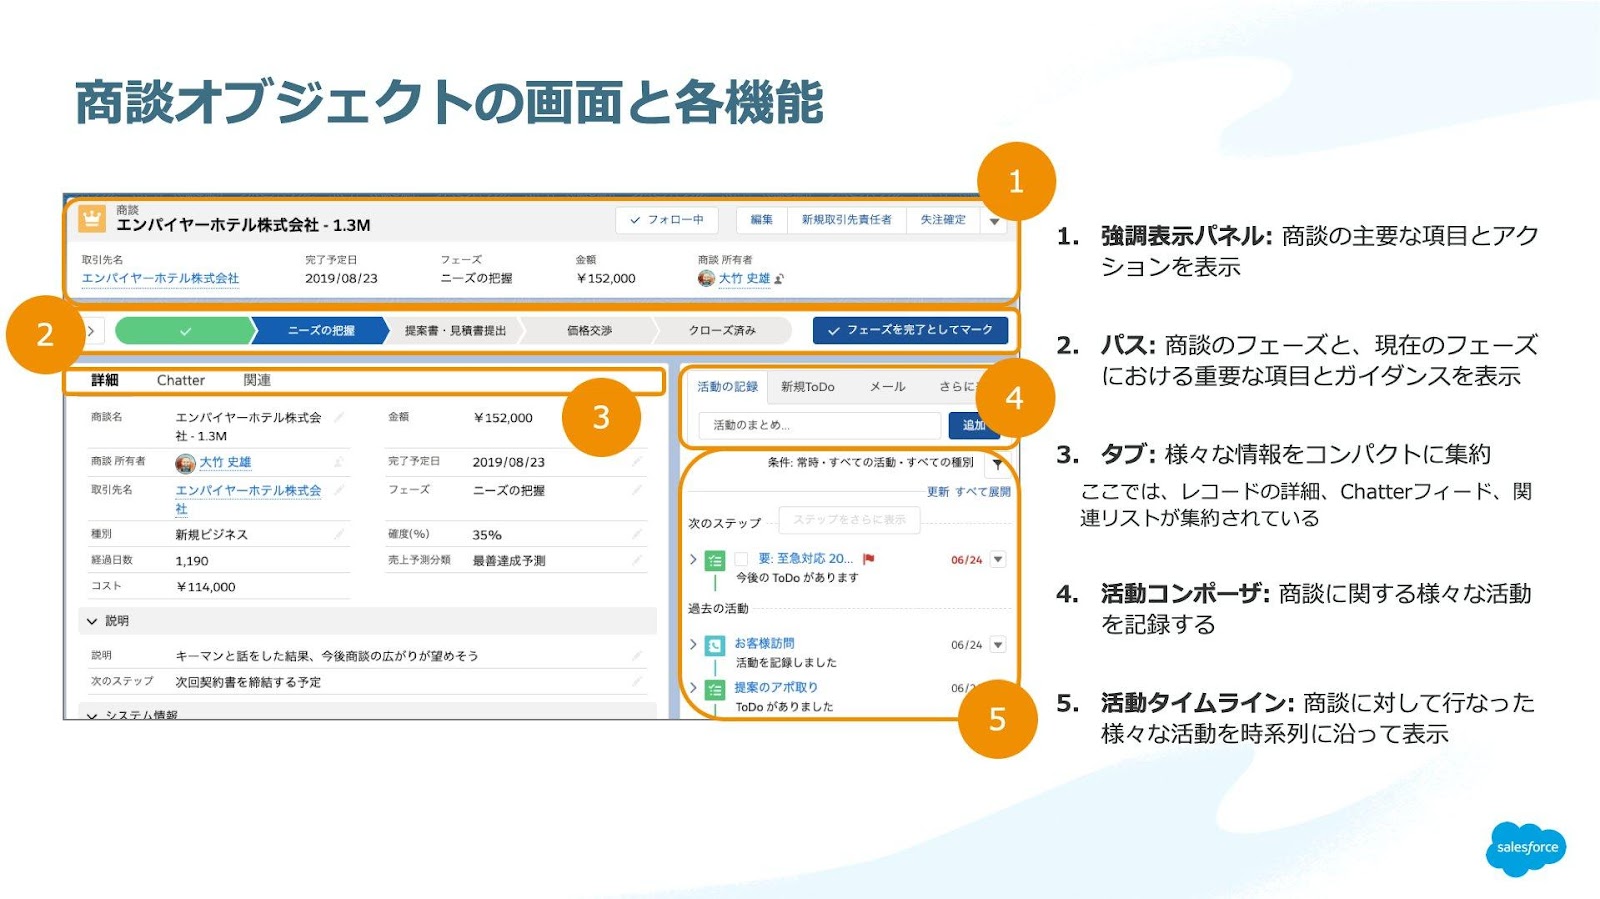Click フェーズを完了としてマーク button
Screen dimensions: 1600x899
pyautogui.click(x=910, y=330)
